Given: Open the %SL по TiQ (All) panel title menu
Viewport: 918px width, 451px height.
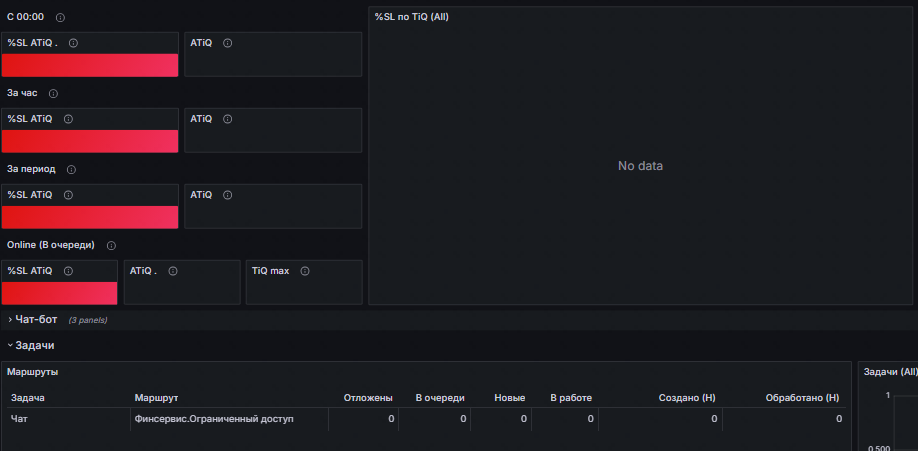Looking at the screenshot, I should [412, 17].
